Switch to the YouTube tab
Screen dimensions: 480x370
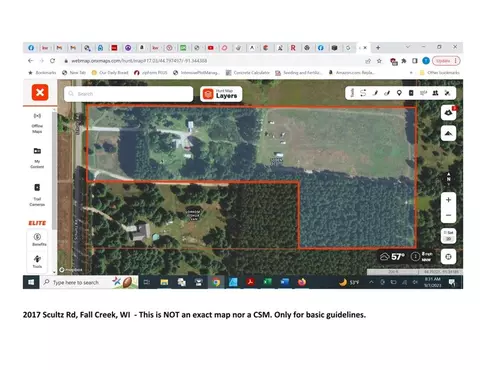click(211, 48)
